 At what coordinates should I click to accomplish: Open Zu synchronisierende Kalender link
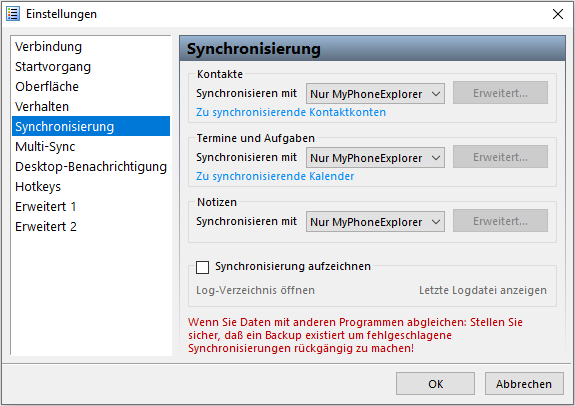pyautogui.click(x=275, y=176)
